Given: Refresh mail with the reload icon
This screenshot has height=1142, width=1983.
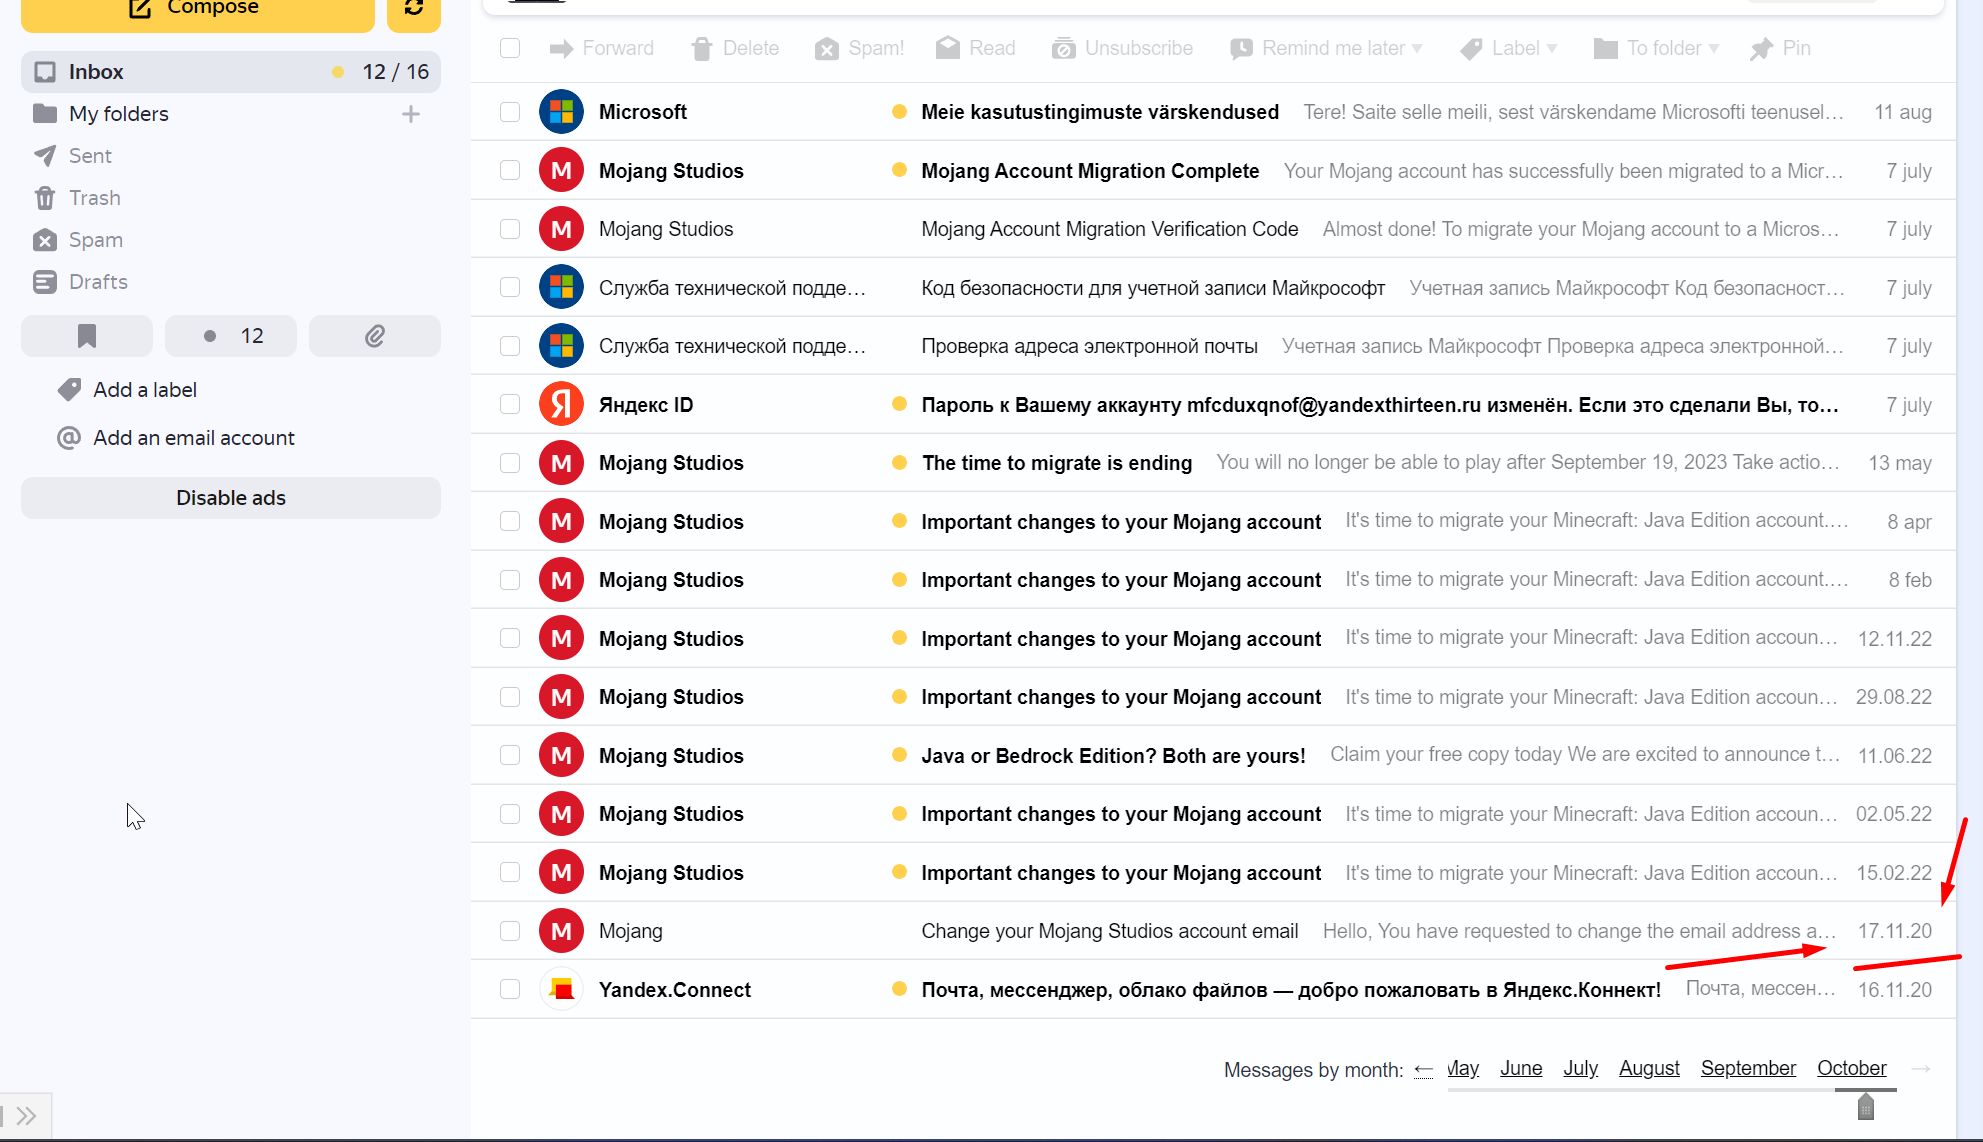Looking at the screenshot, I should (x=413, y=10).
